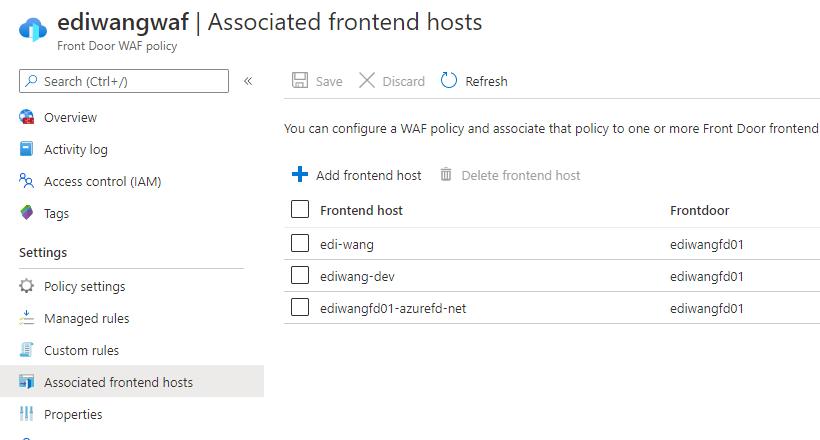Click the Frontdoor column header
The width and height of the screenshot is (820, 440).
click(699, 210)
